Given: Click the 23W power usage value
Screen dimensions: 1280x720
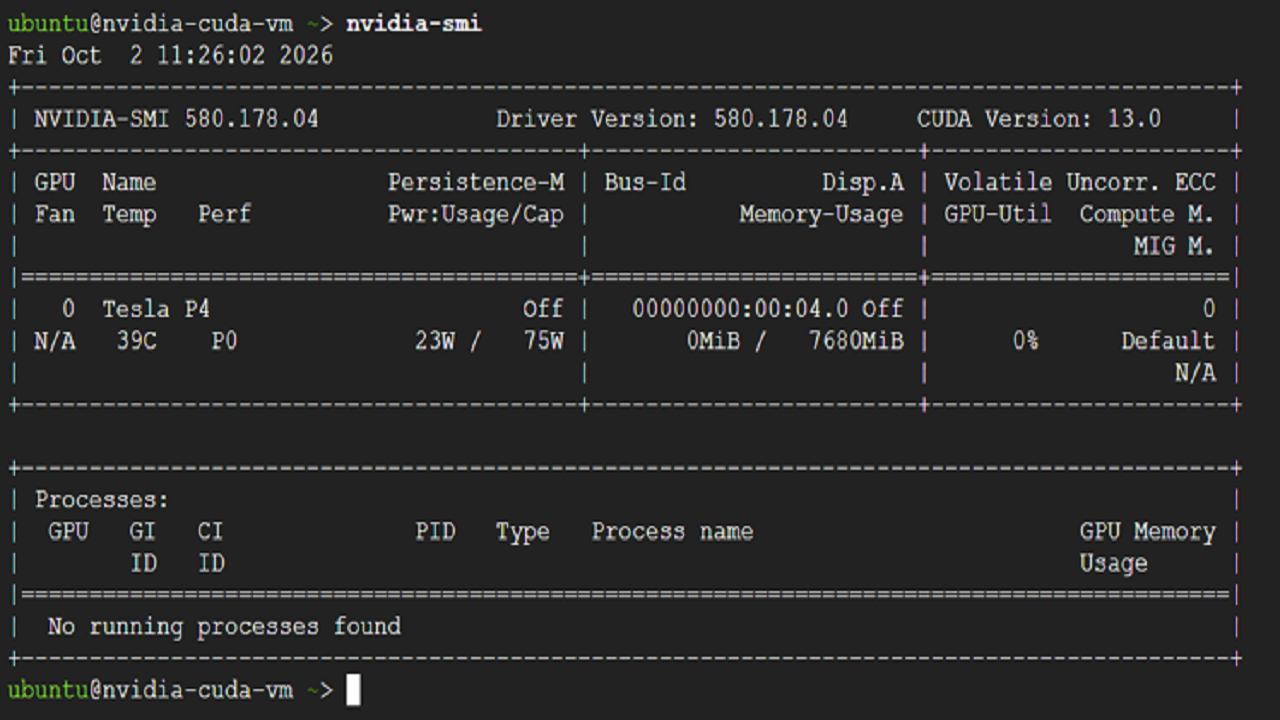Looking at the screenshot, I should [435, 341].
